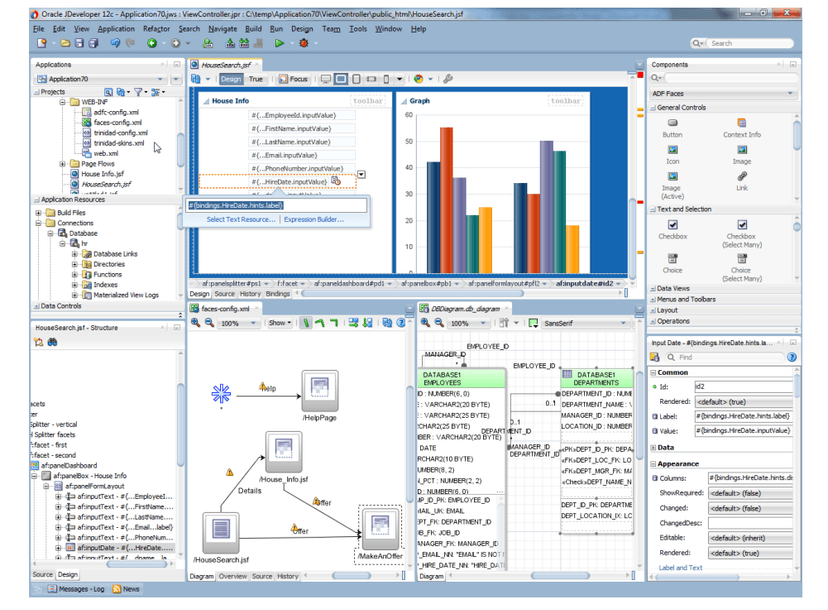Expand the Build Files tree node

pyautogui.click(x=39, y=213)
